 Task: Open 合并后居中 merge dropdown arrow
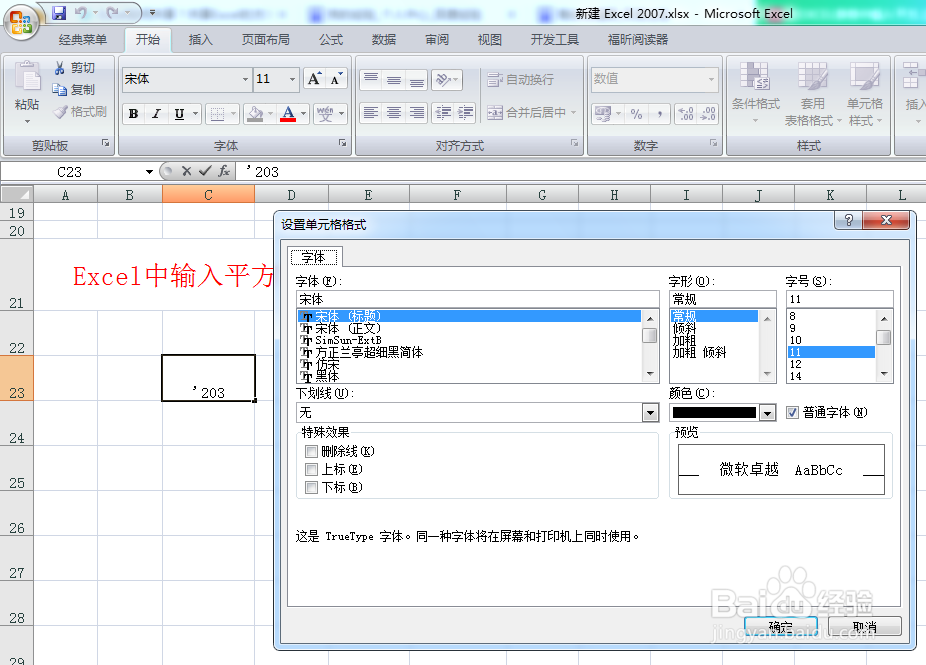[573, 112]
